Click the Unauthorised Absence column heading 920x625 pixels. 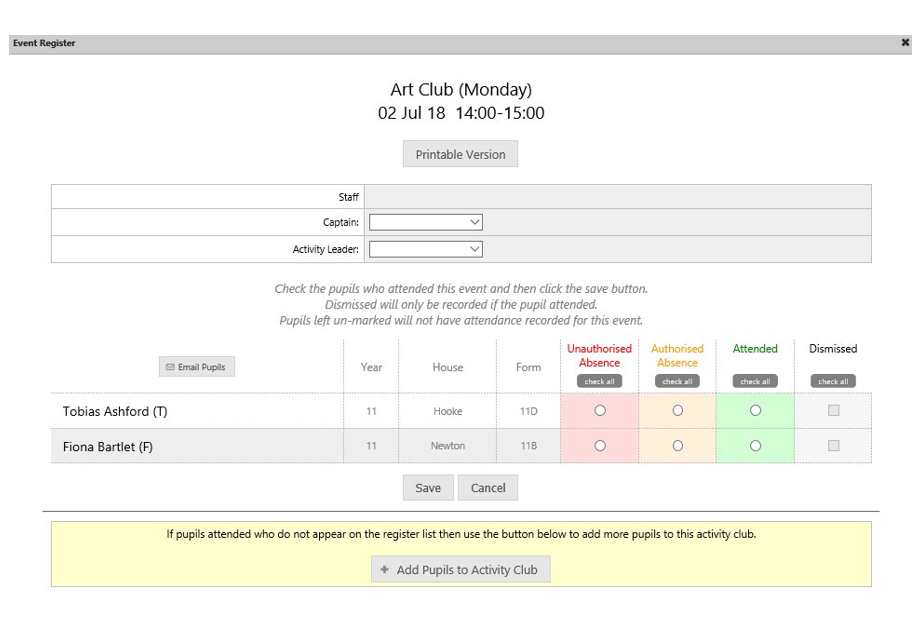[599, 356]
